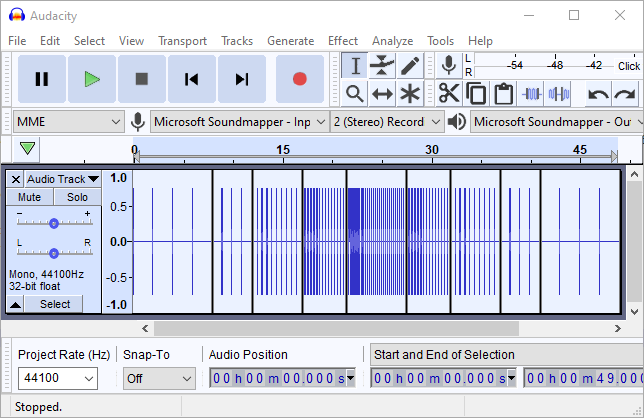Screen dimensions: 644x418
Task: Stop playback using the Stop button
Action: [x=142, y=79]
